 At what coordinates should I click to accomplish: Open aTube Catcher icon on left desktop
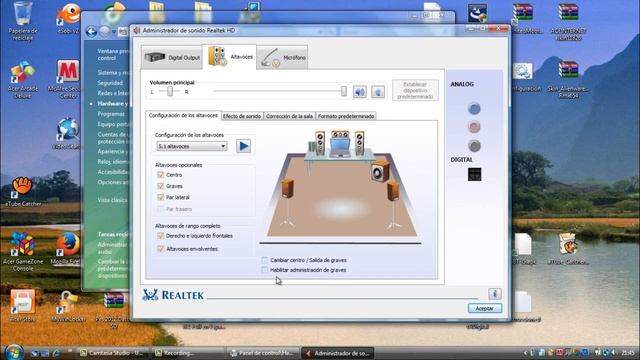(22, 191)
